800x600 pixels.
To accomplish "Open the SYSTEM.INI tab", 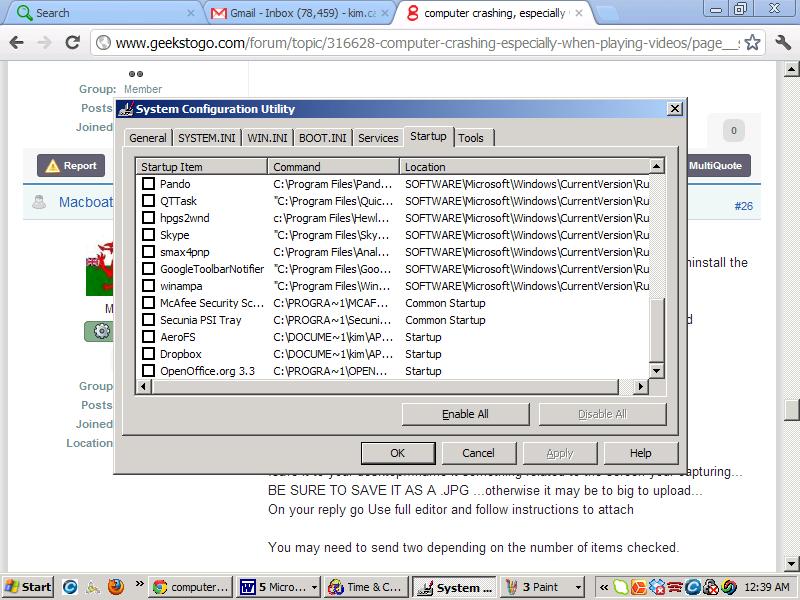I will tap(207, 138).
